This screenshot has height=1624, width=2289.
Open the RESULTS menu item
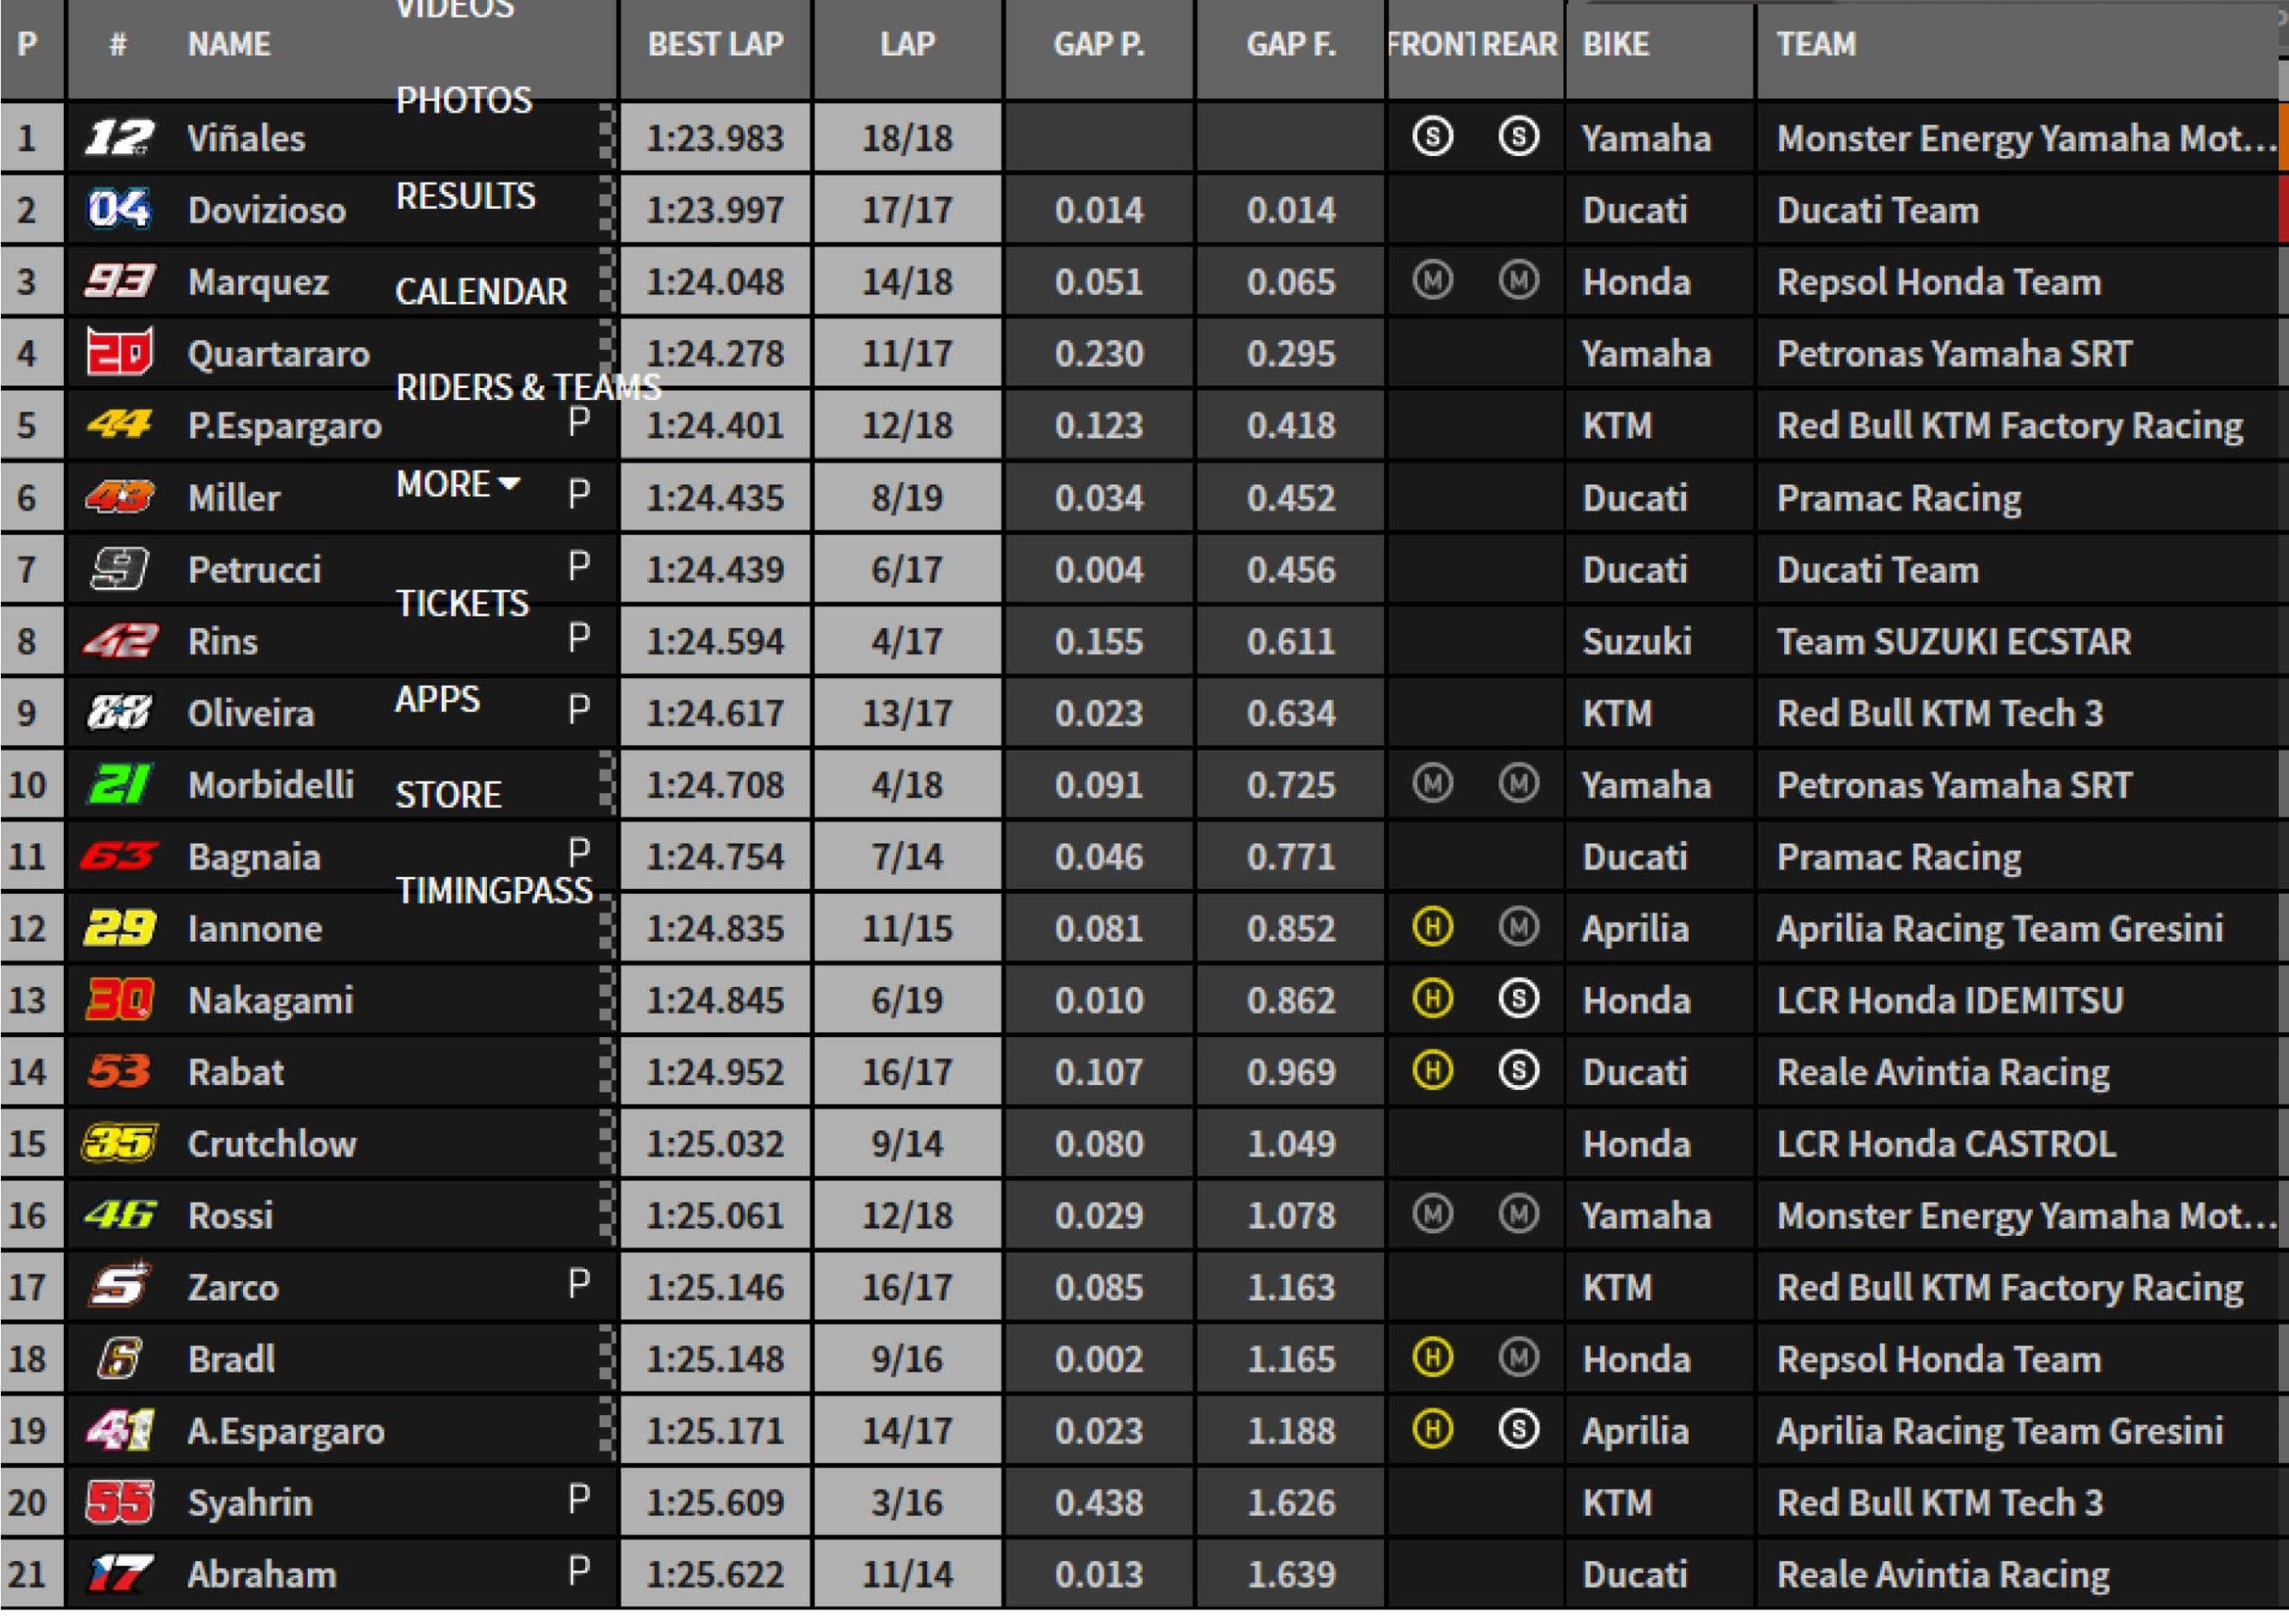point(465,197)
